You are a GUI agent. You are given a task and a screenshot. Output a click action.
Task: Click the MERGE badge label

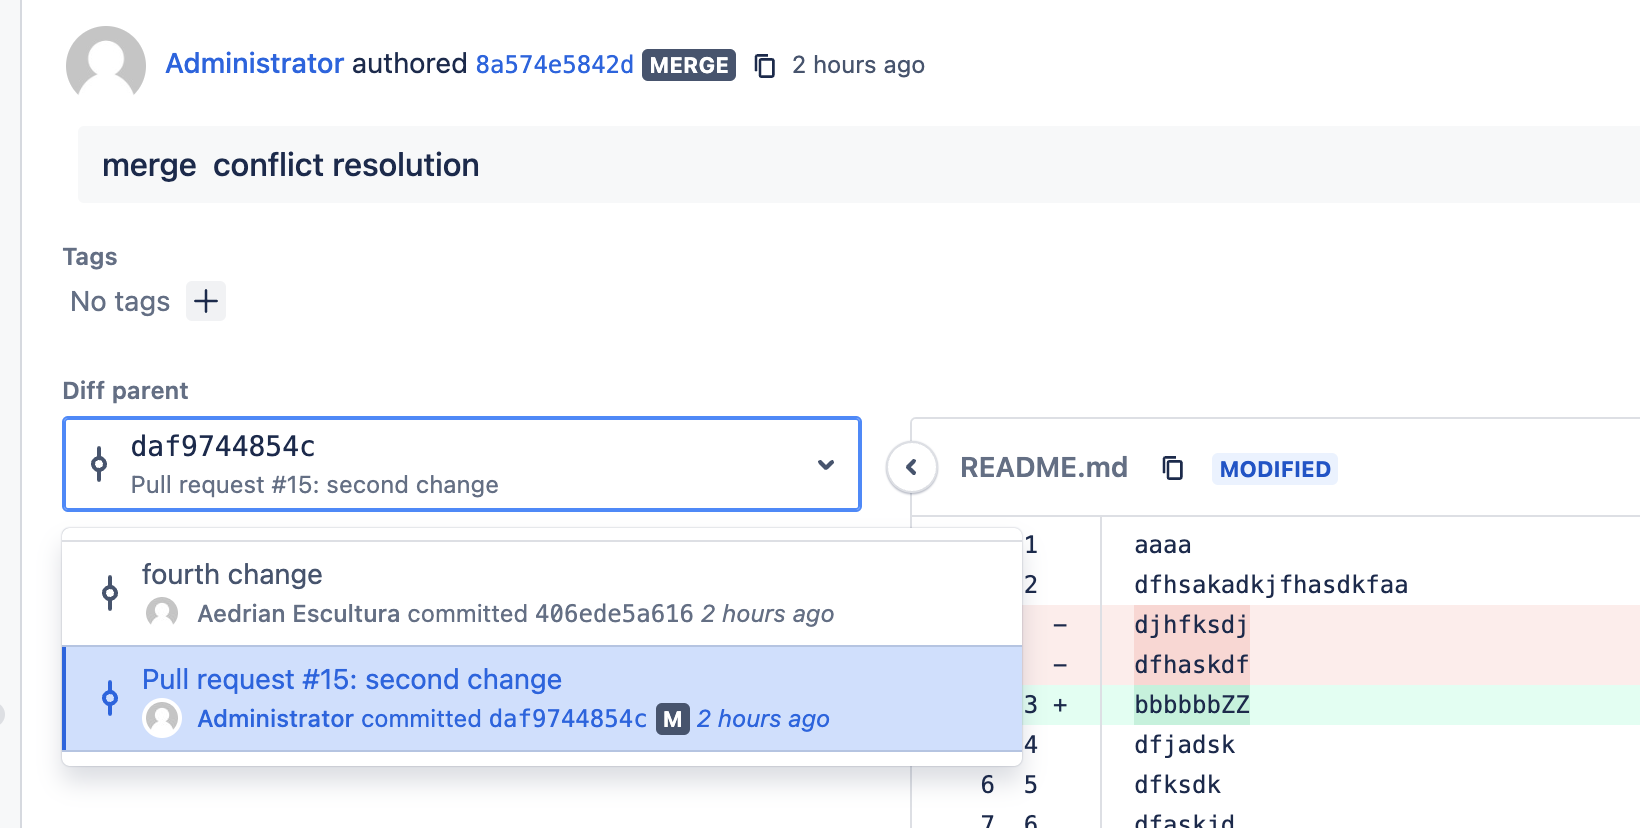point(689,65)
